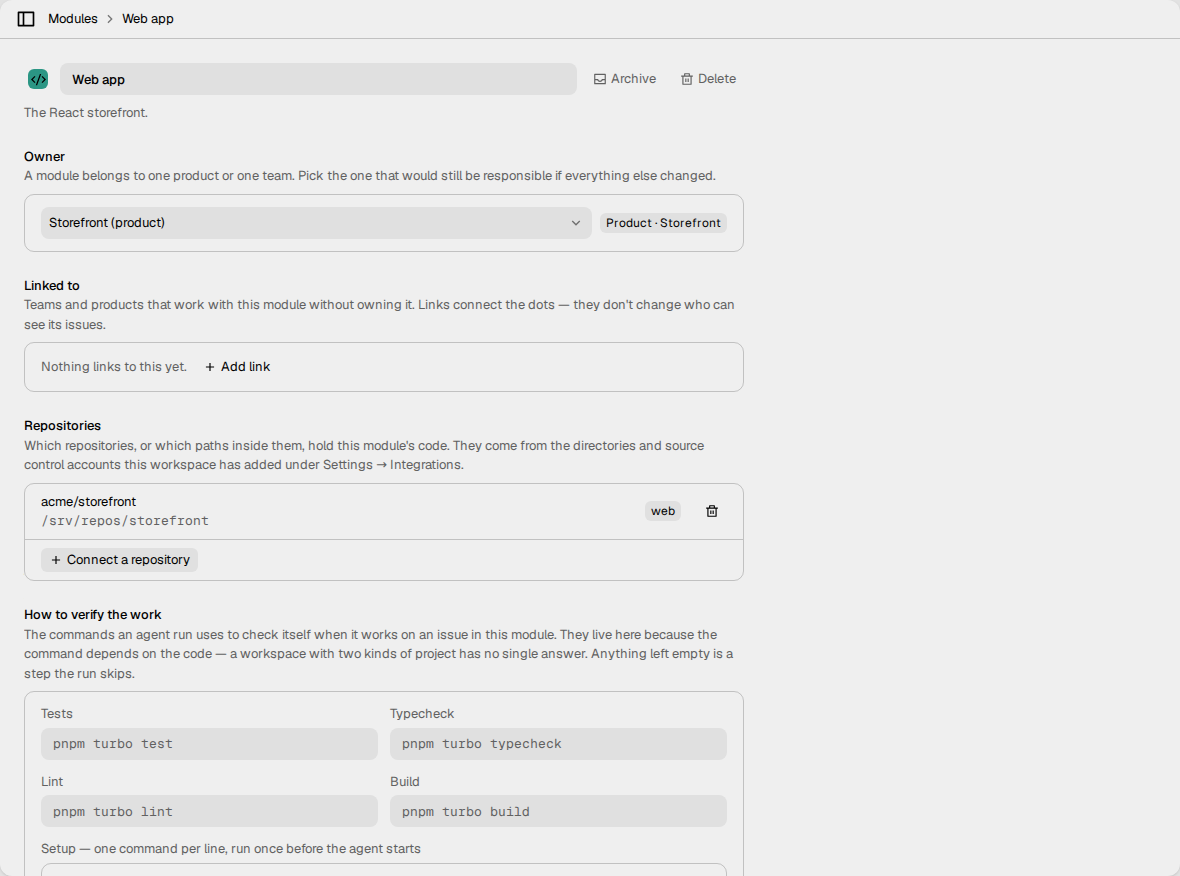Click the Product · Storefront badge
This screenshot has width=1180, height=876.
663,223
